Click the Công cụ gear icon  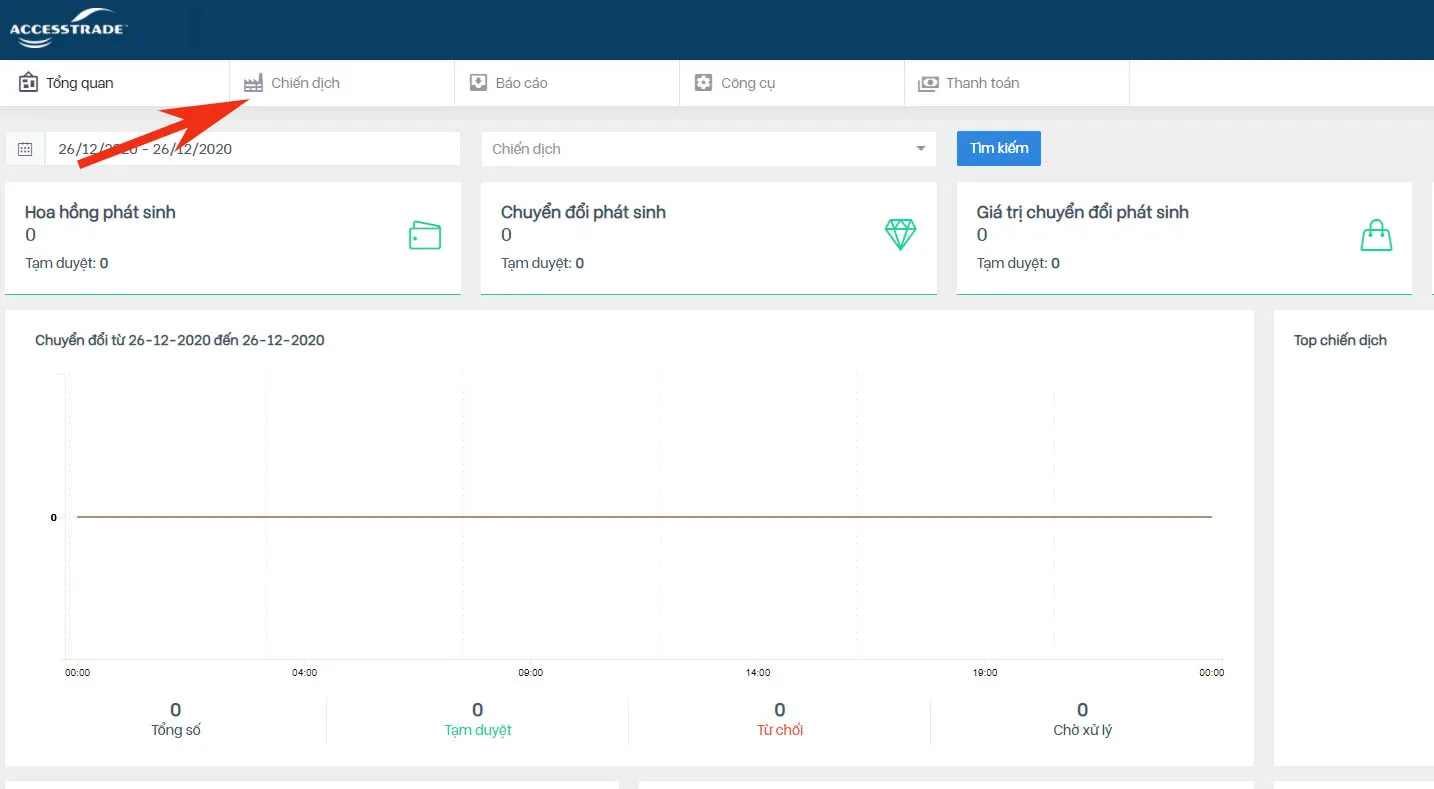703,83
